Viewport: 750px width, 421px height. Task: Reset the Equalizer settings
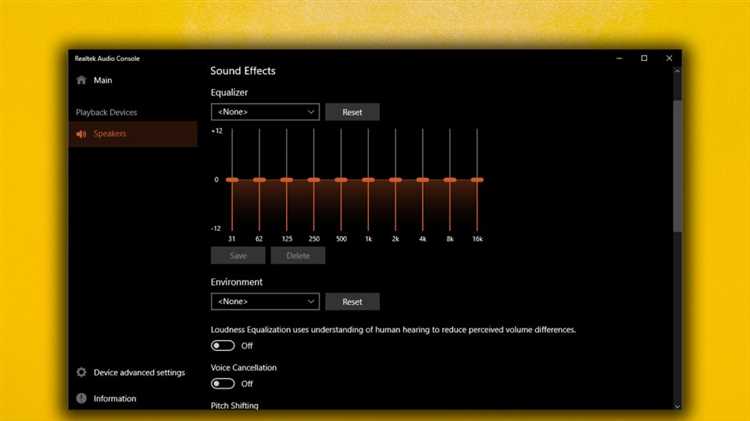tap(353, 112)
